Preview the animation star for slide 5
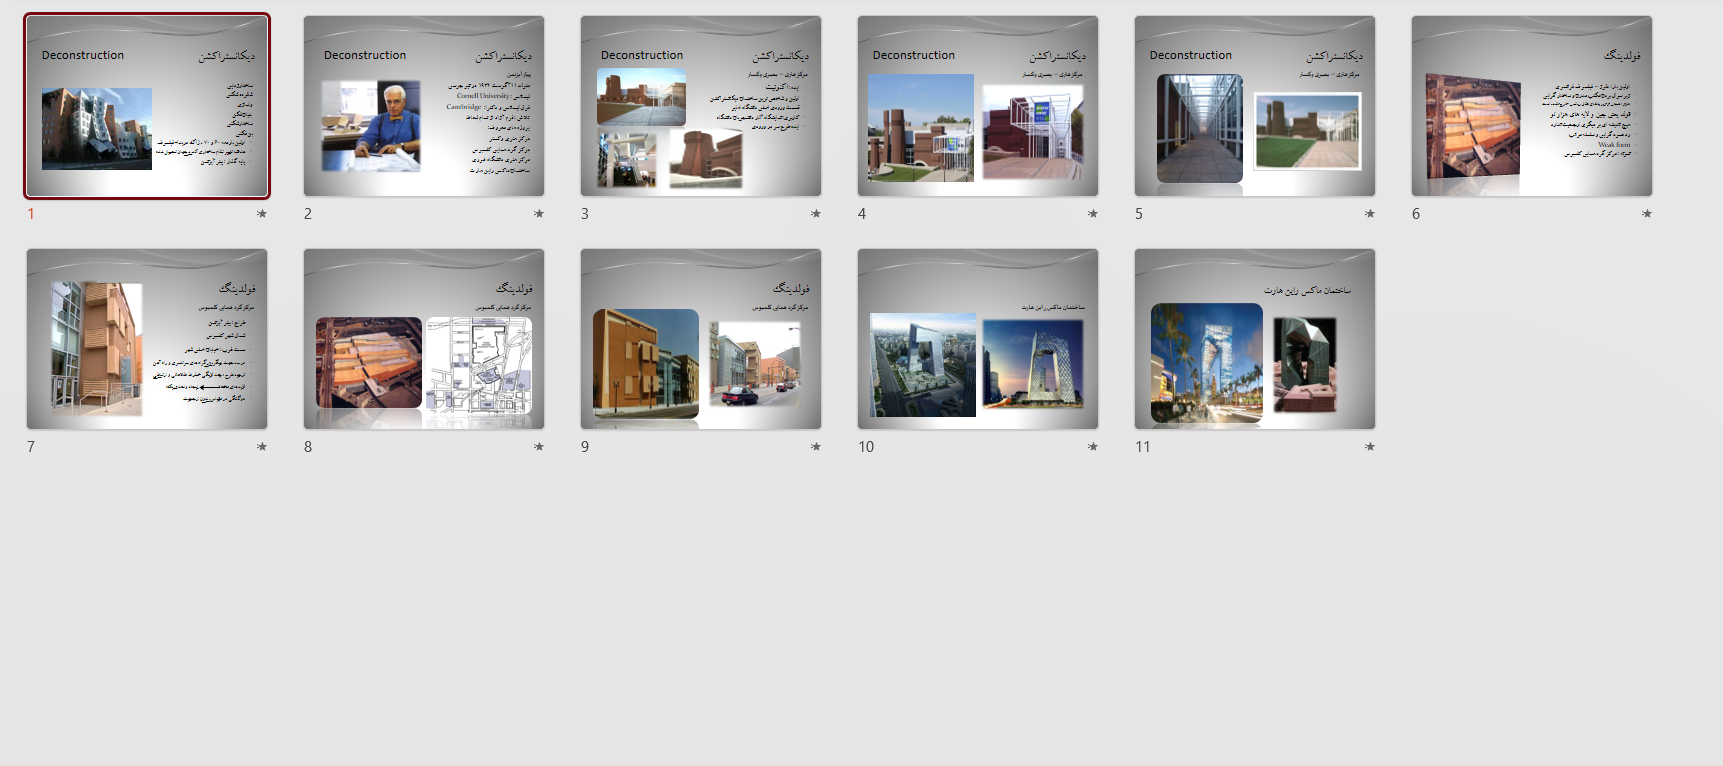The height and width of the screenshot is (766, 1723). click(1370, 214)
